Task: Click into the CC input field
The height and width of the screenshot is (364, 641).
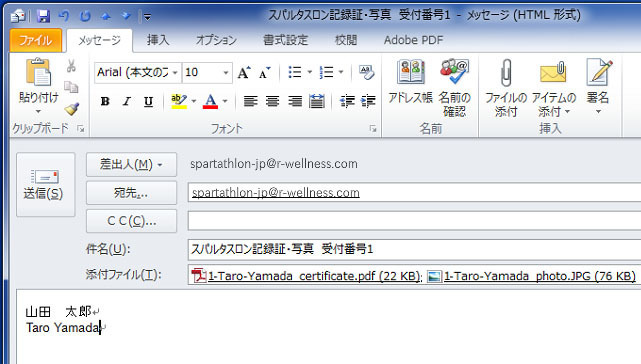Action: (x=414, y=221)
